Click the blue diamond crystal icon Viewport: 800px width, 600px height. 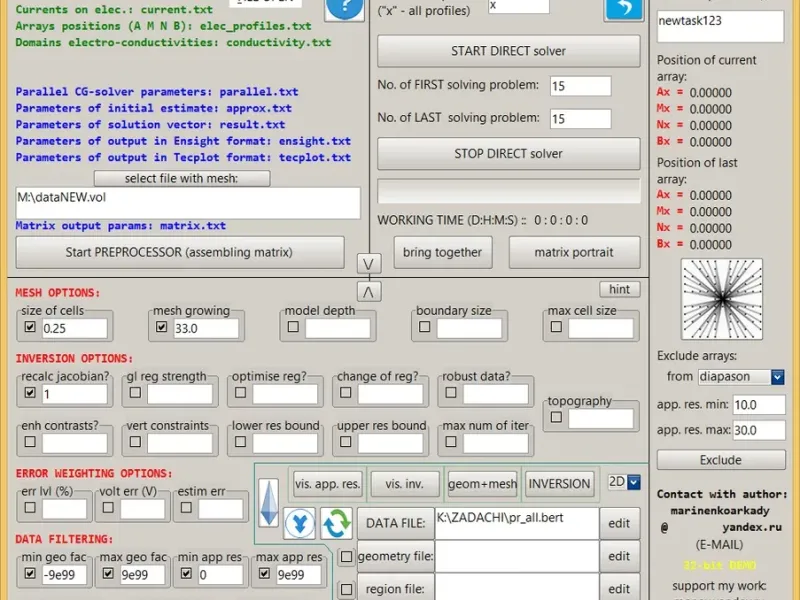click(268, 502)
